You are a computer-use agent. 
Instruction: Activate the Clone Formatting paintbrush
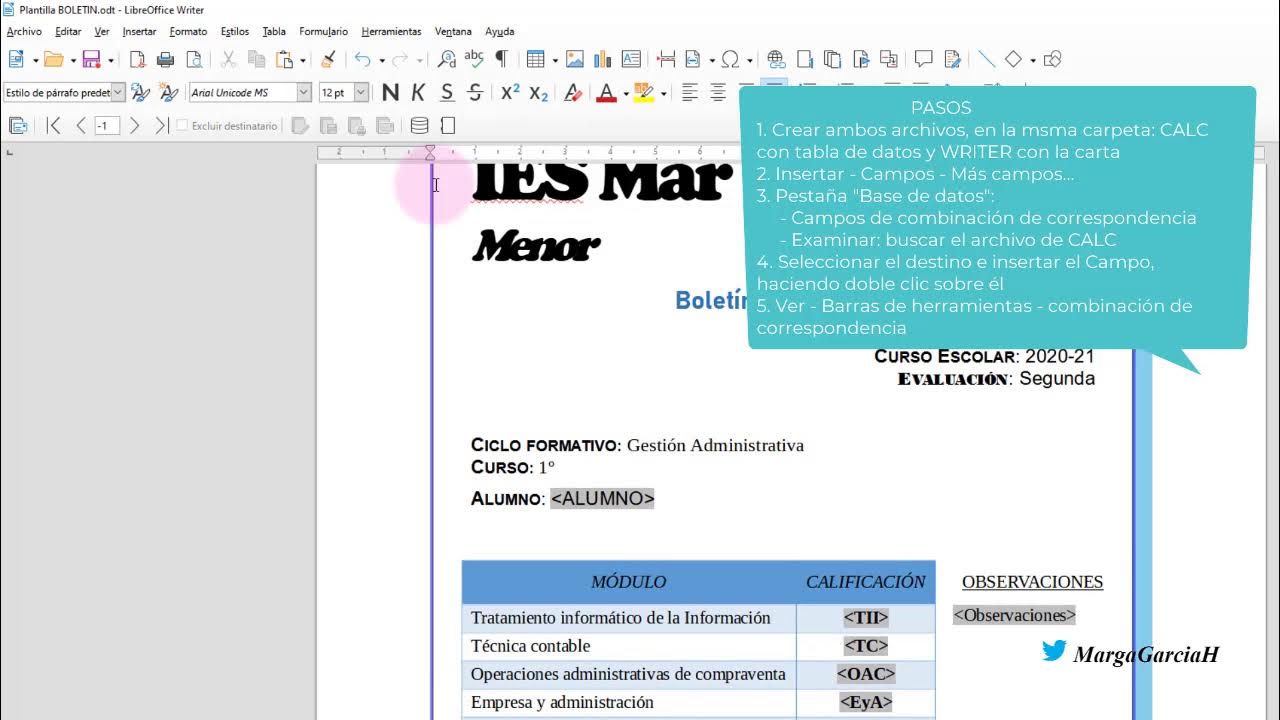pos(328,60)
